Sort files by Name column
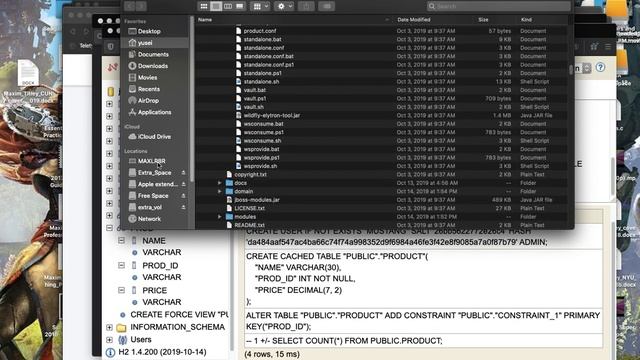 [205, 20]
